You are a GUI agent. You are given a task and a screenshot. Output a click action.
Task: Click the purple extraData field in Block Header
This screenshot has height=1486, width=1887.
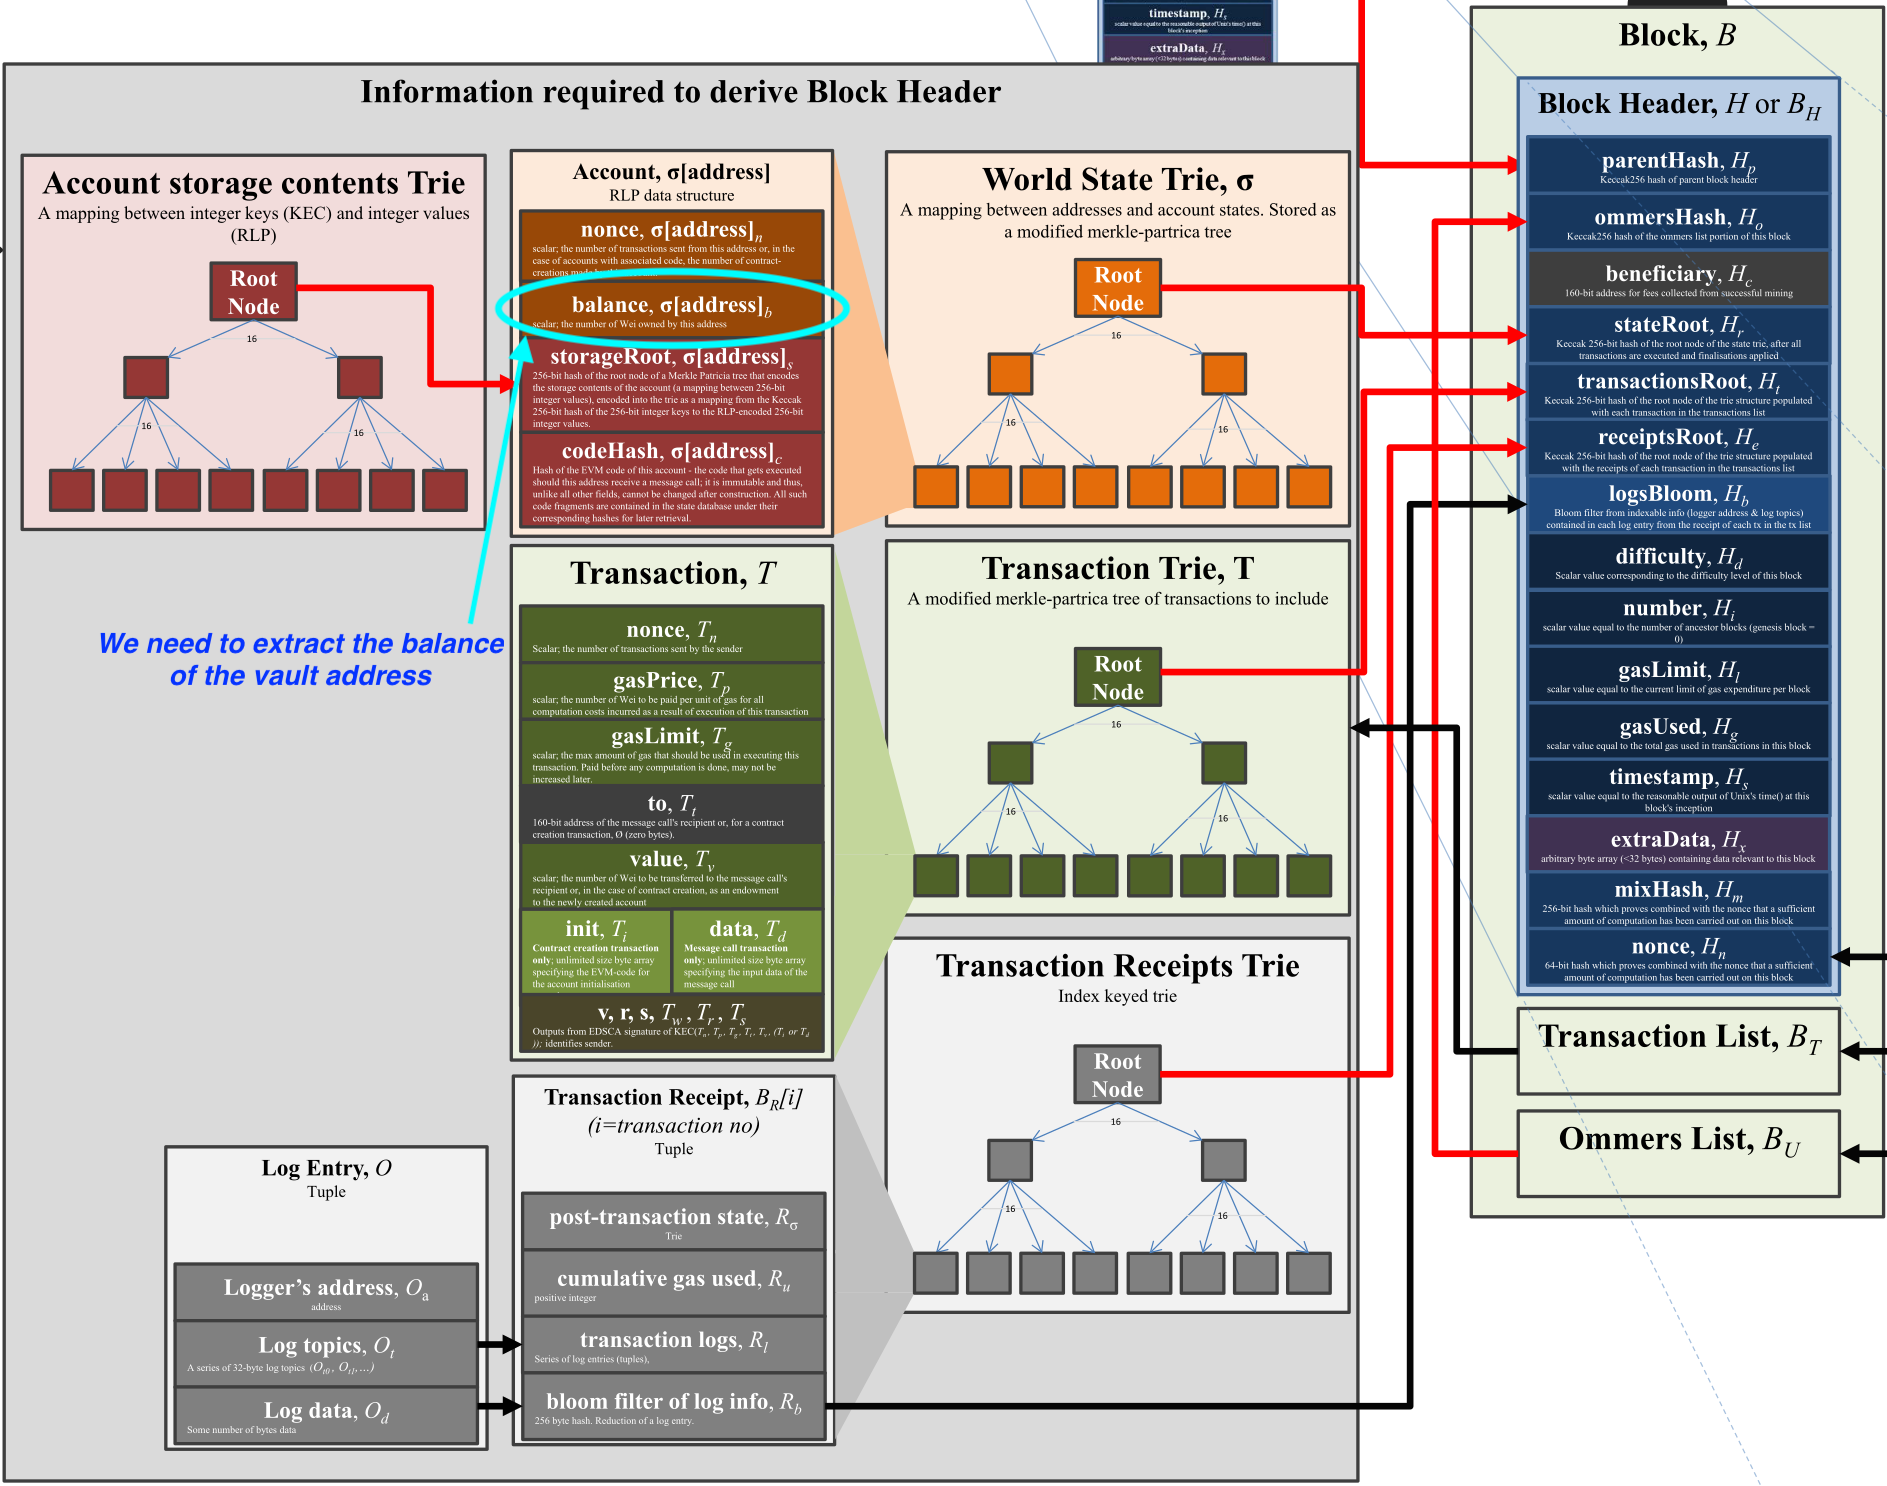coord(1678,845)
